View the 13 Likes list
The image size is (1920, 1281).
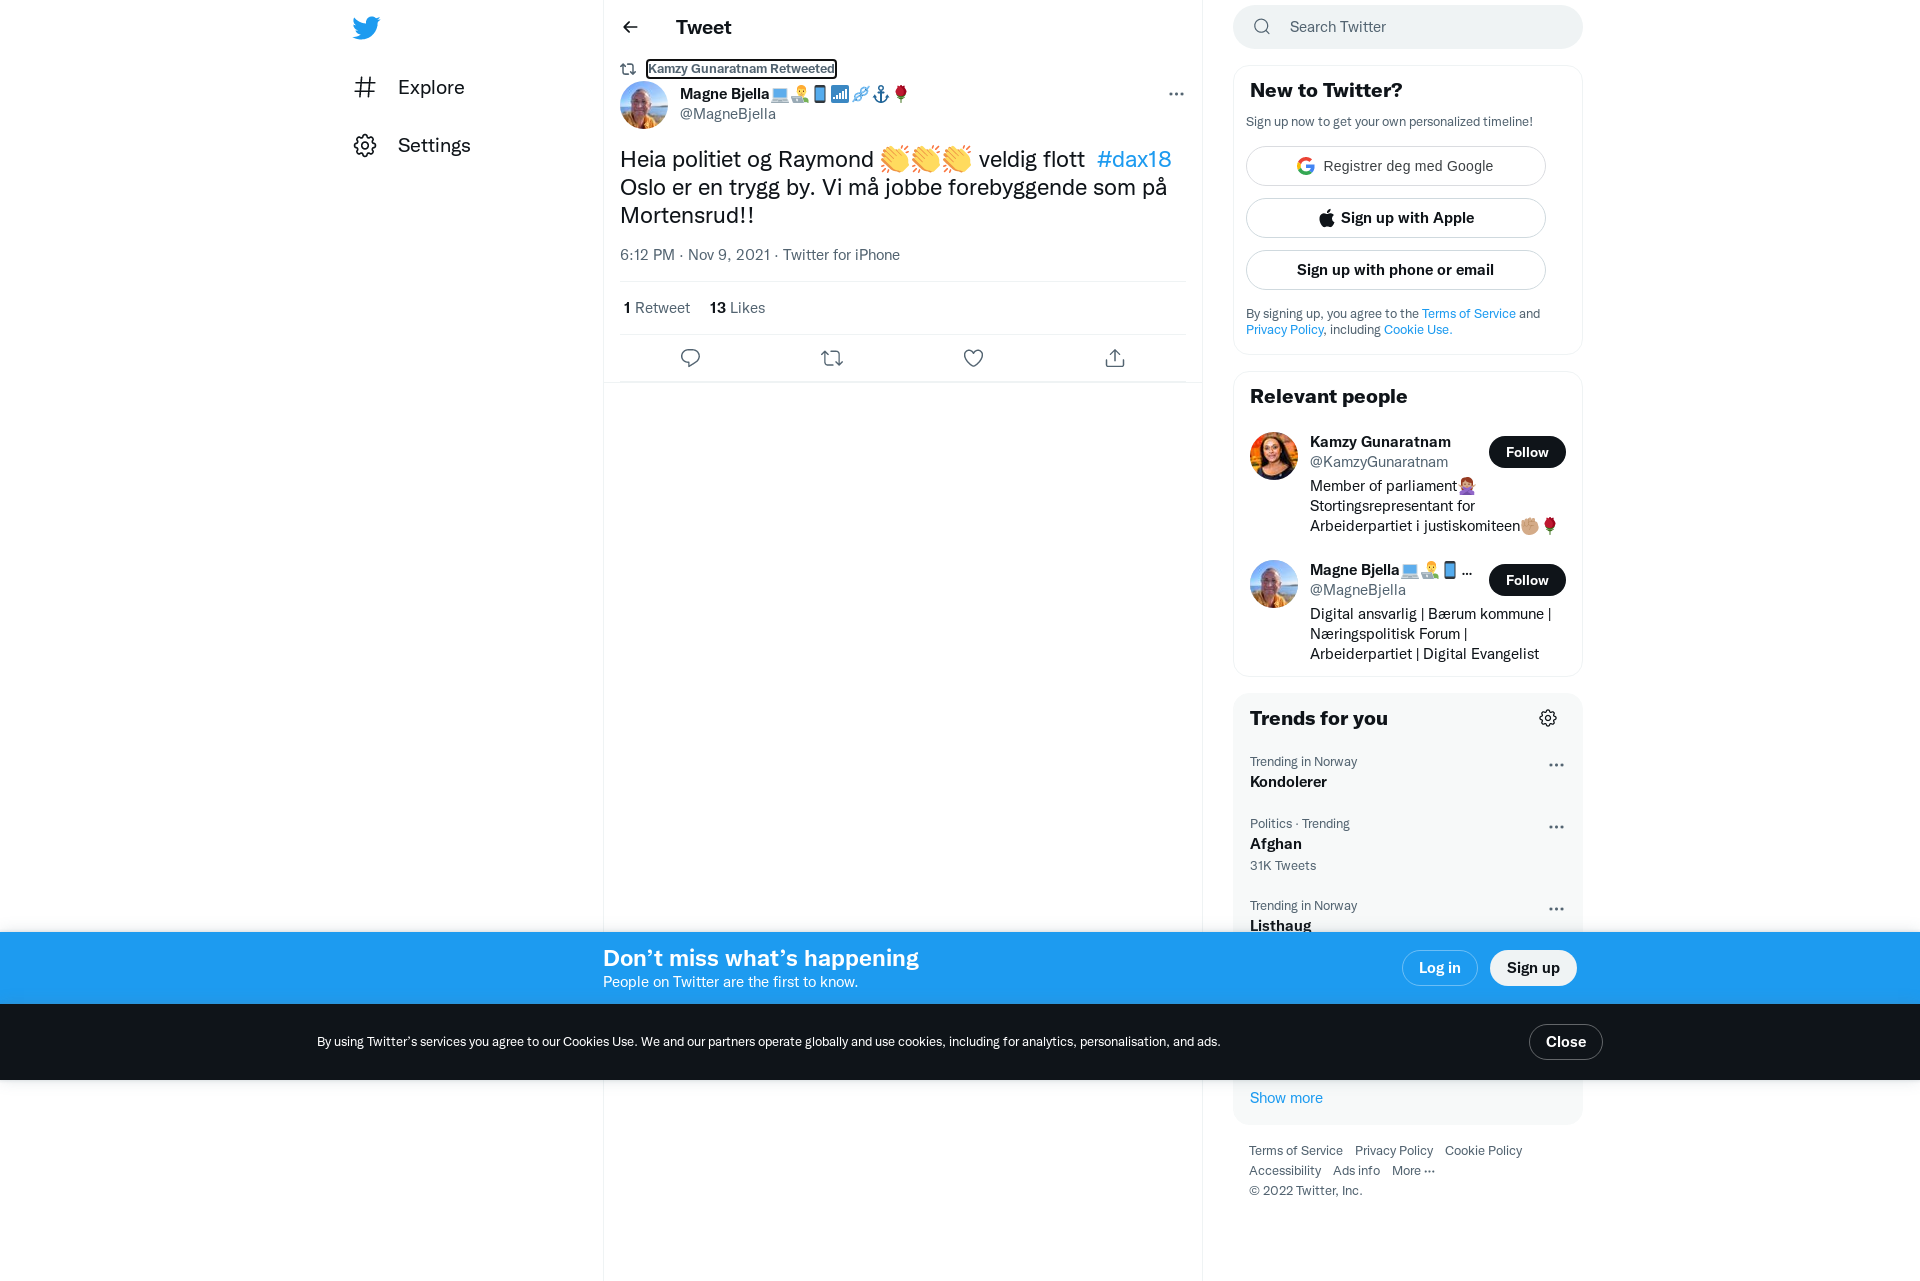tap(737, 308)
